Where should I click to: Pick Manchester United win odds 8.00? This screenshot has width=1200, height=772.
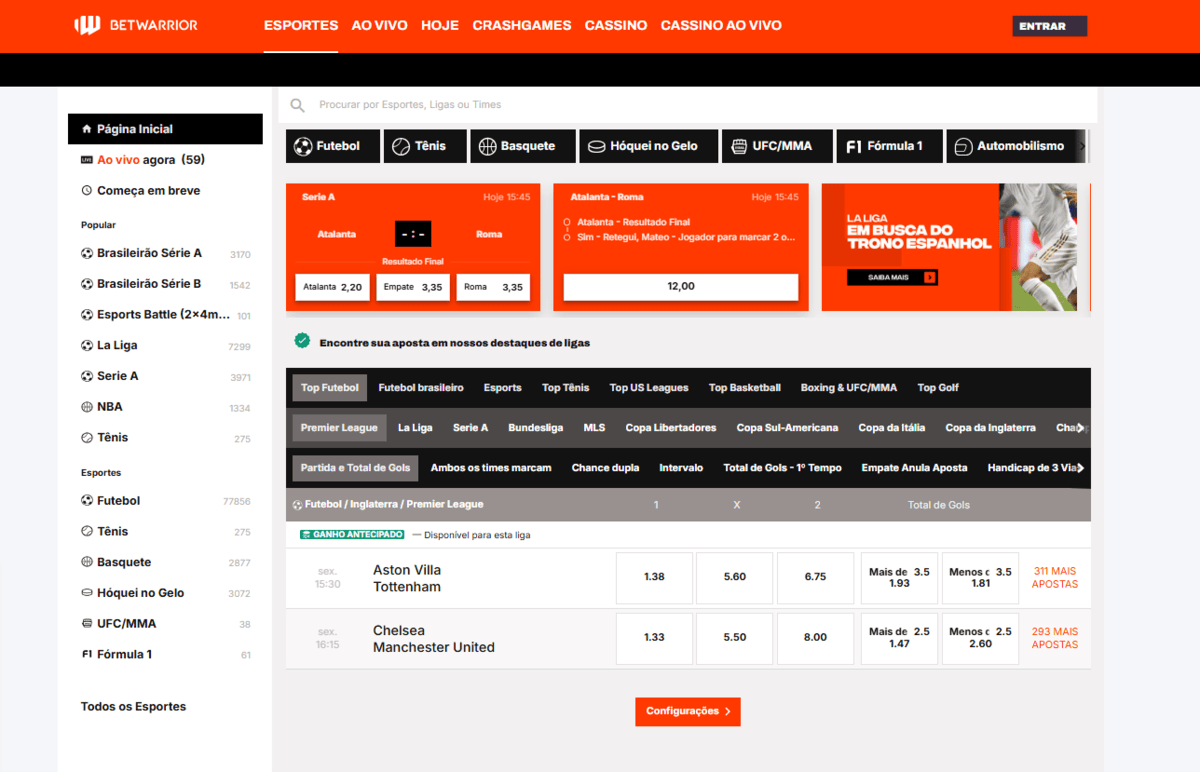[x=815, y=638]
